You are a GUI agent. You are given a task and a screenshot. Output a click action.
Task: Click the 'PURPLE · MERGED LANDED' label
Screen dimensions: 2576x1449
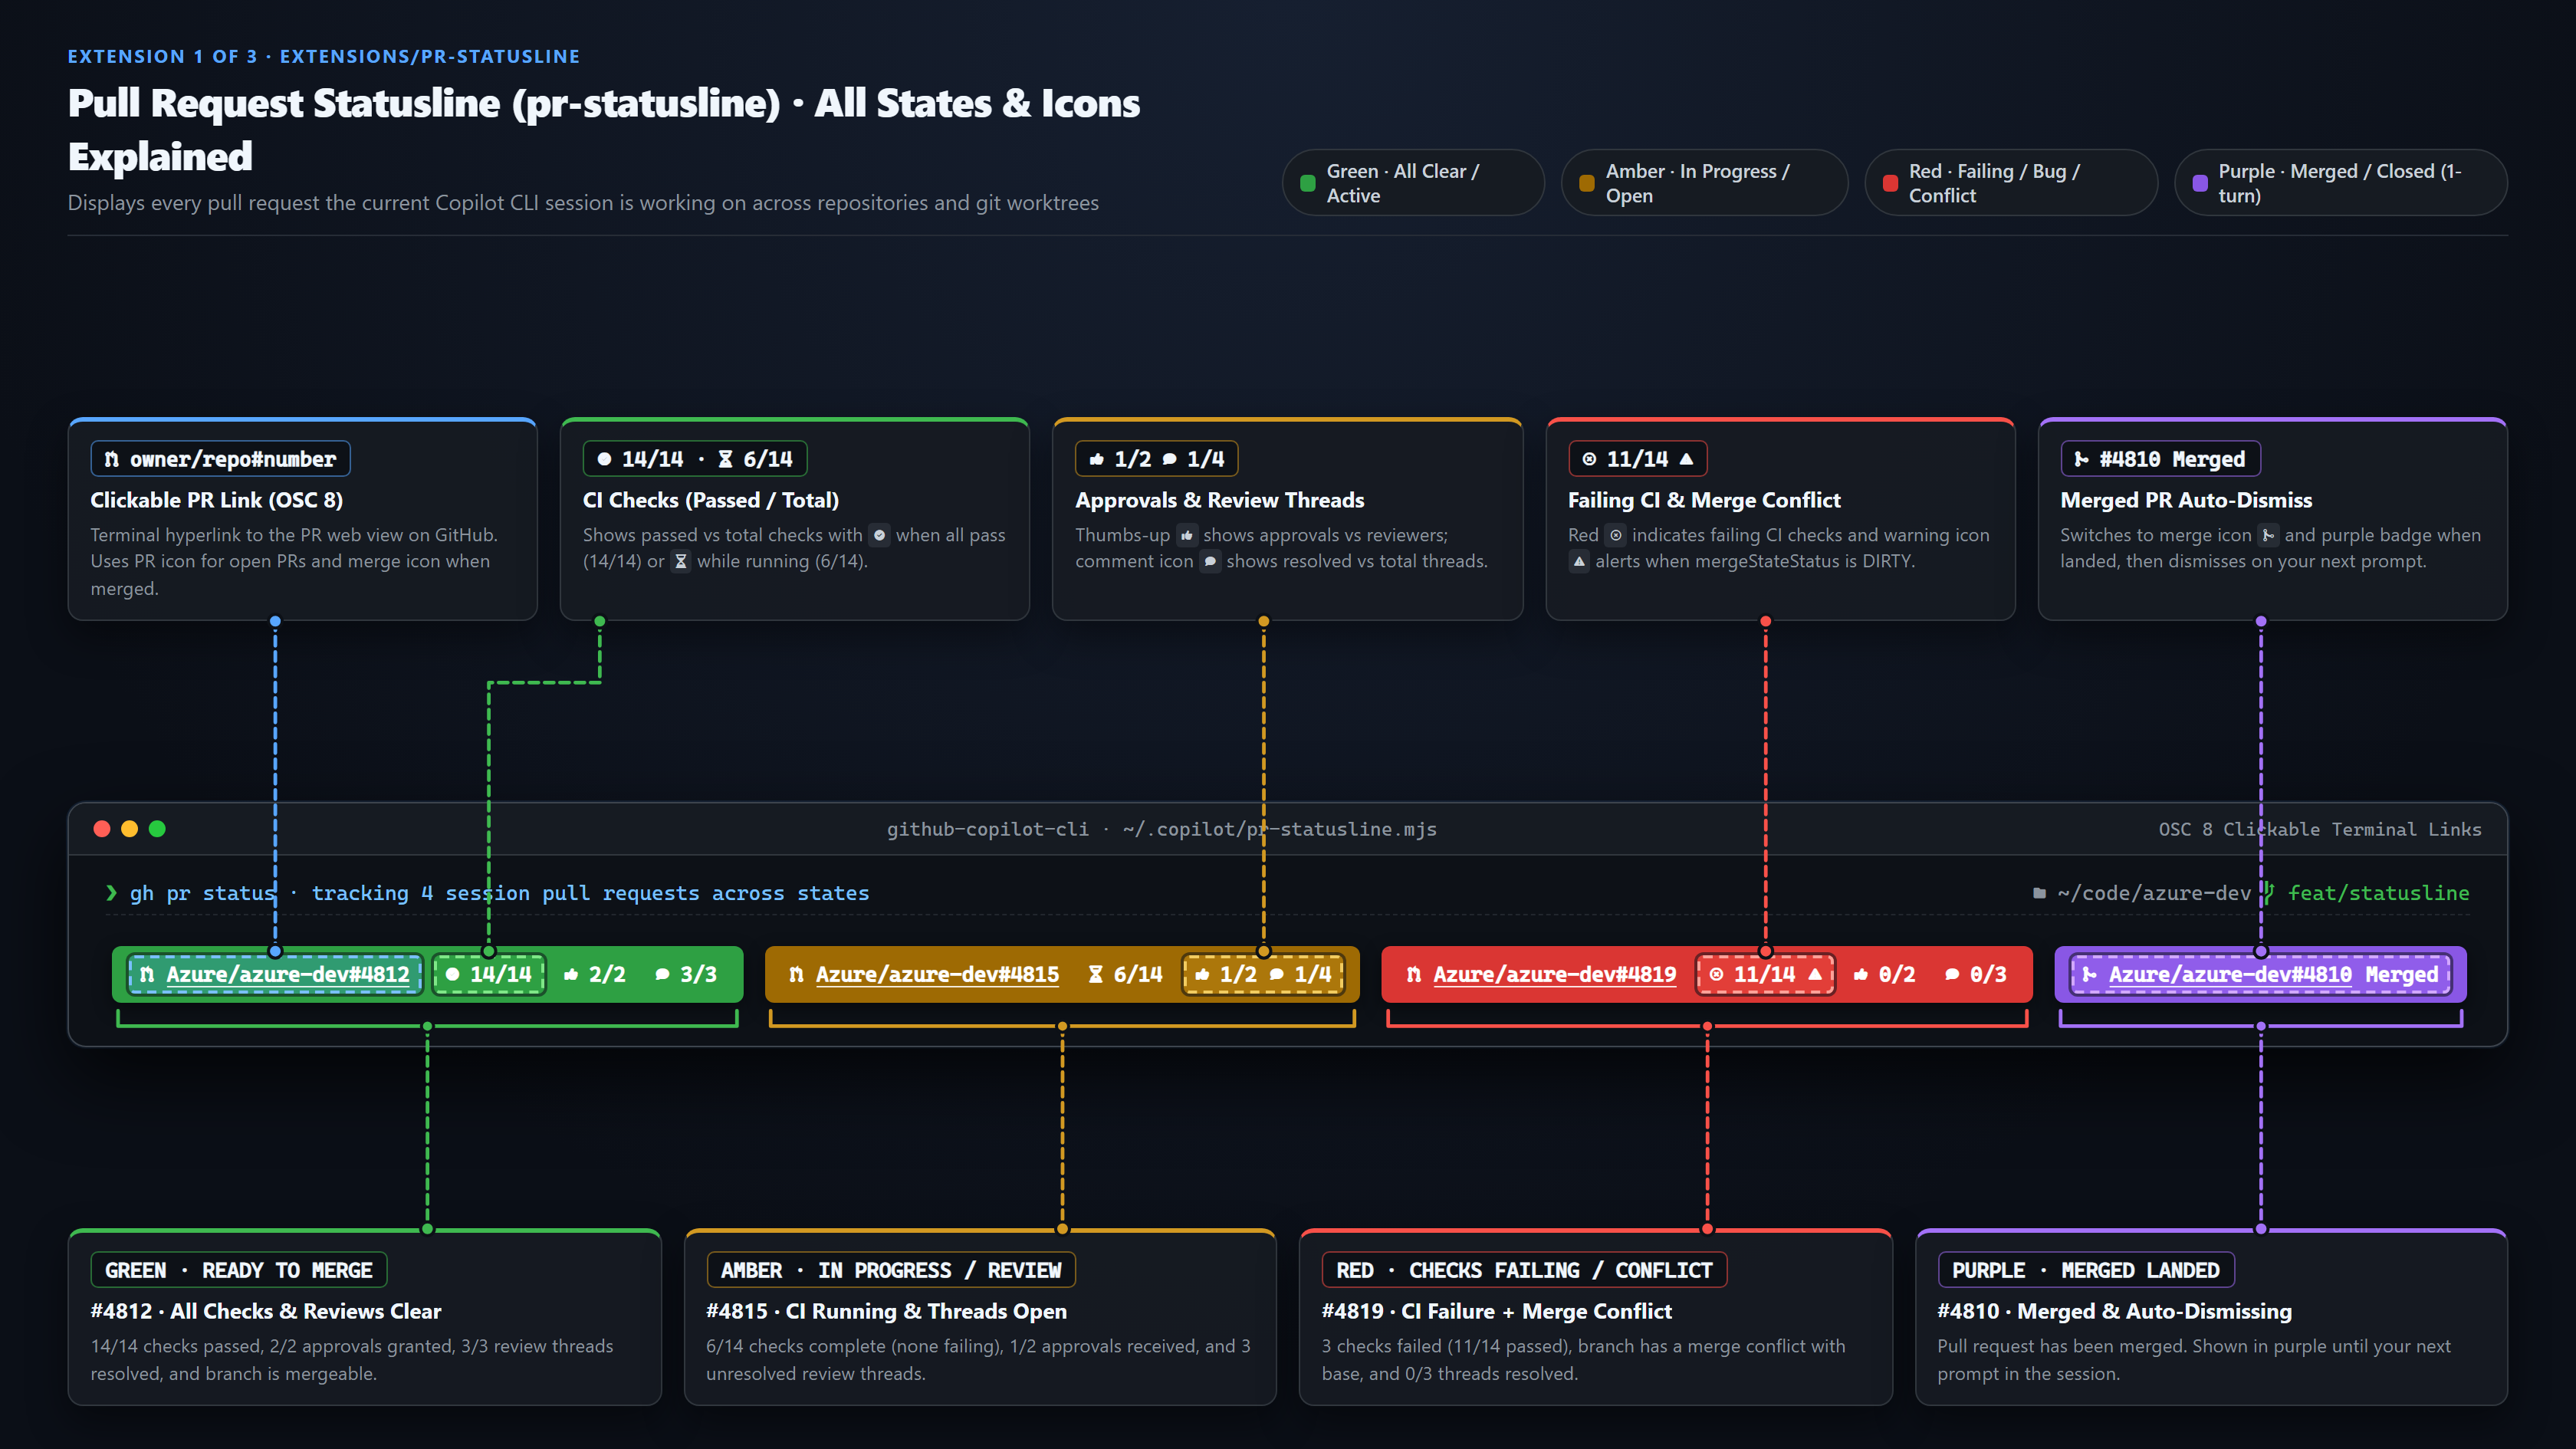tap(2085, 1270)
